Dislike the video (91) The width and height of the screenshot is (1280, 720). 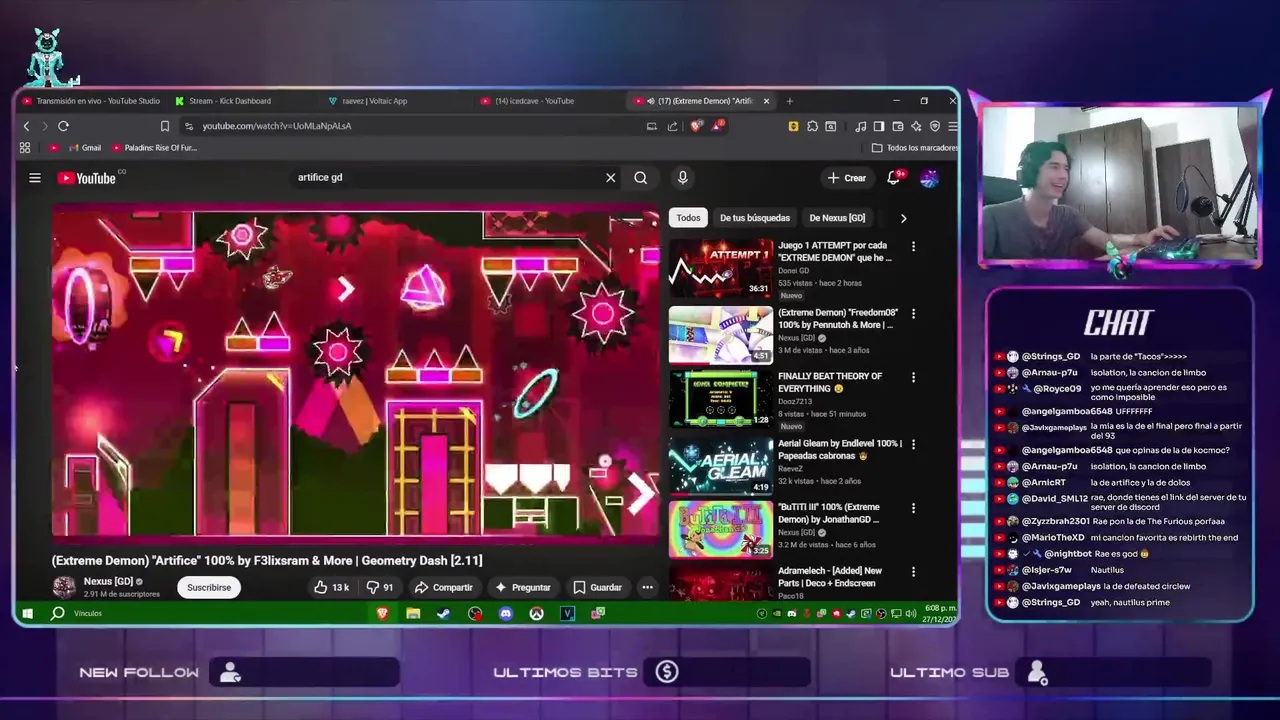[380, 588]
